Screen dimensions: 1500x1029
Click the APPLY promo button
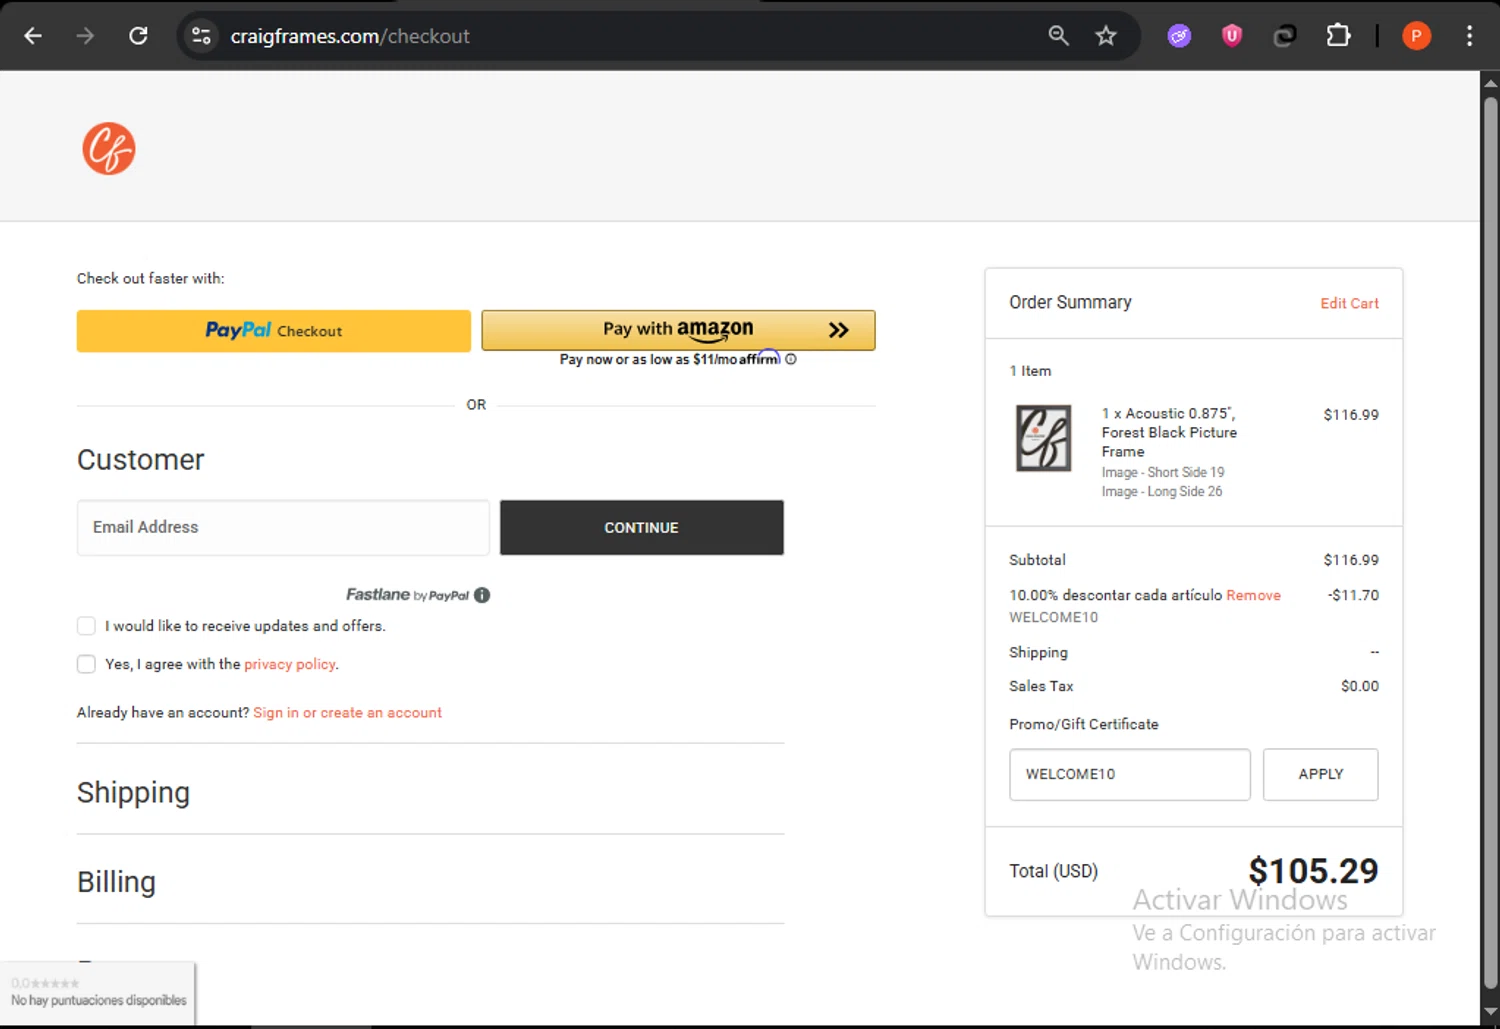[1320, 774]
